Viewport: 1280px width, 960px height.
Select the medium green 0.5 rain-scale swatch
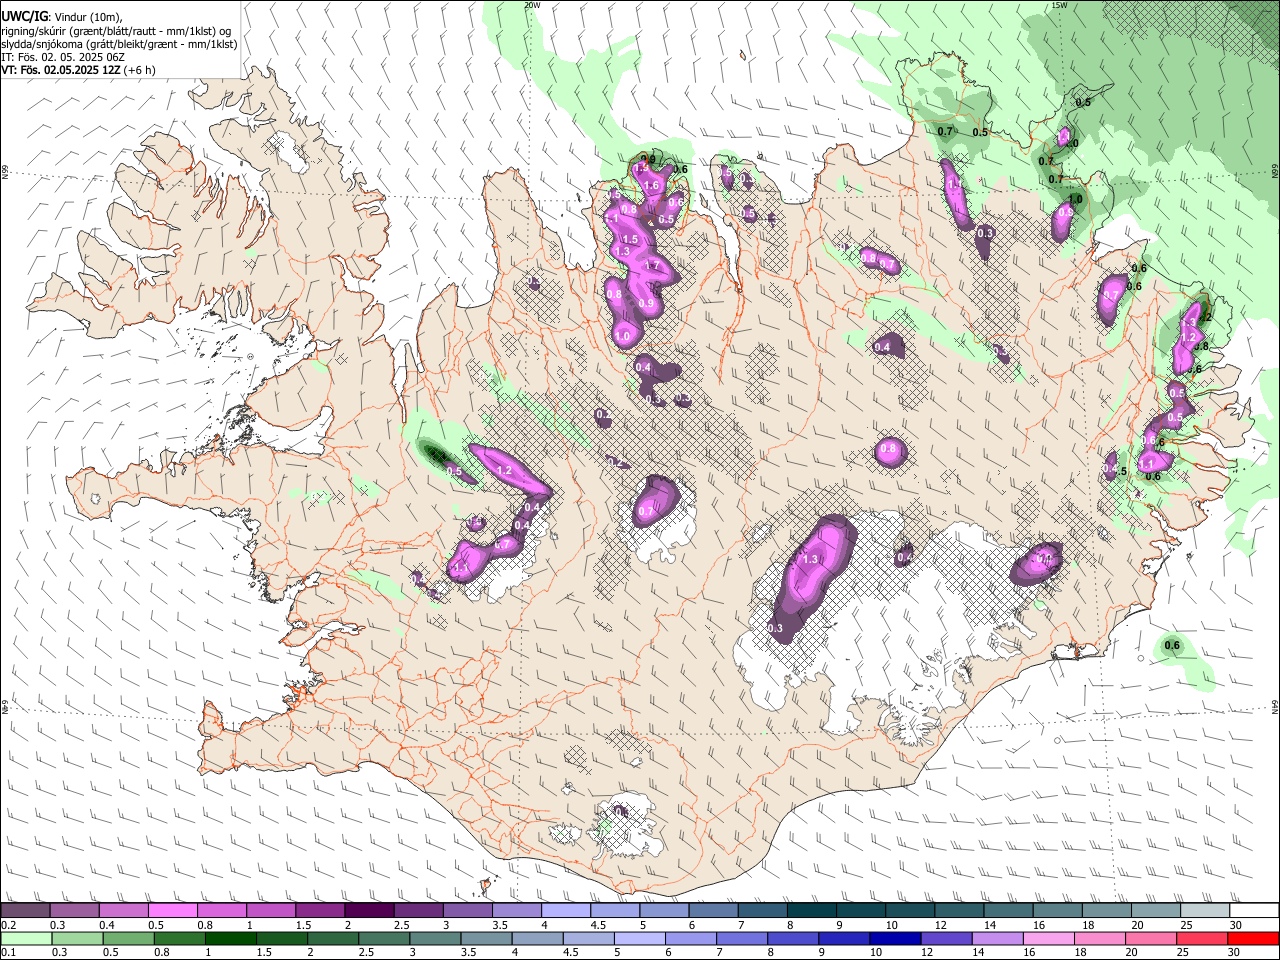click(128, 938)
